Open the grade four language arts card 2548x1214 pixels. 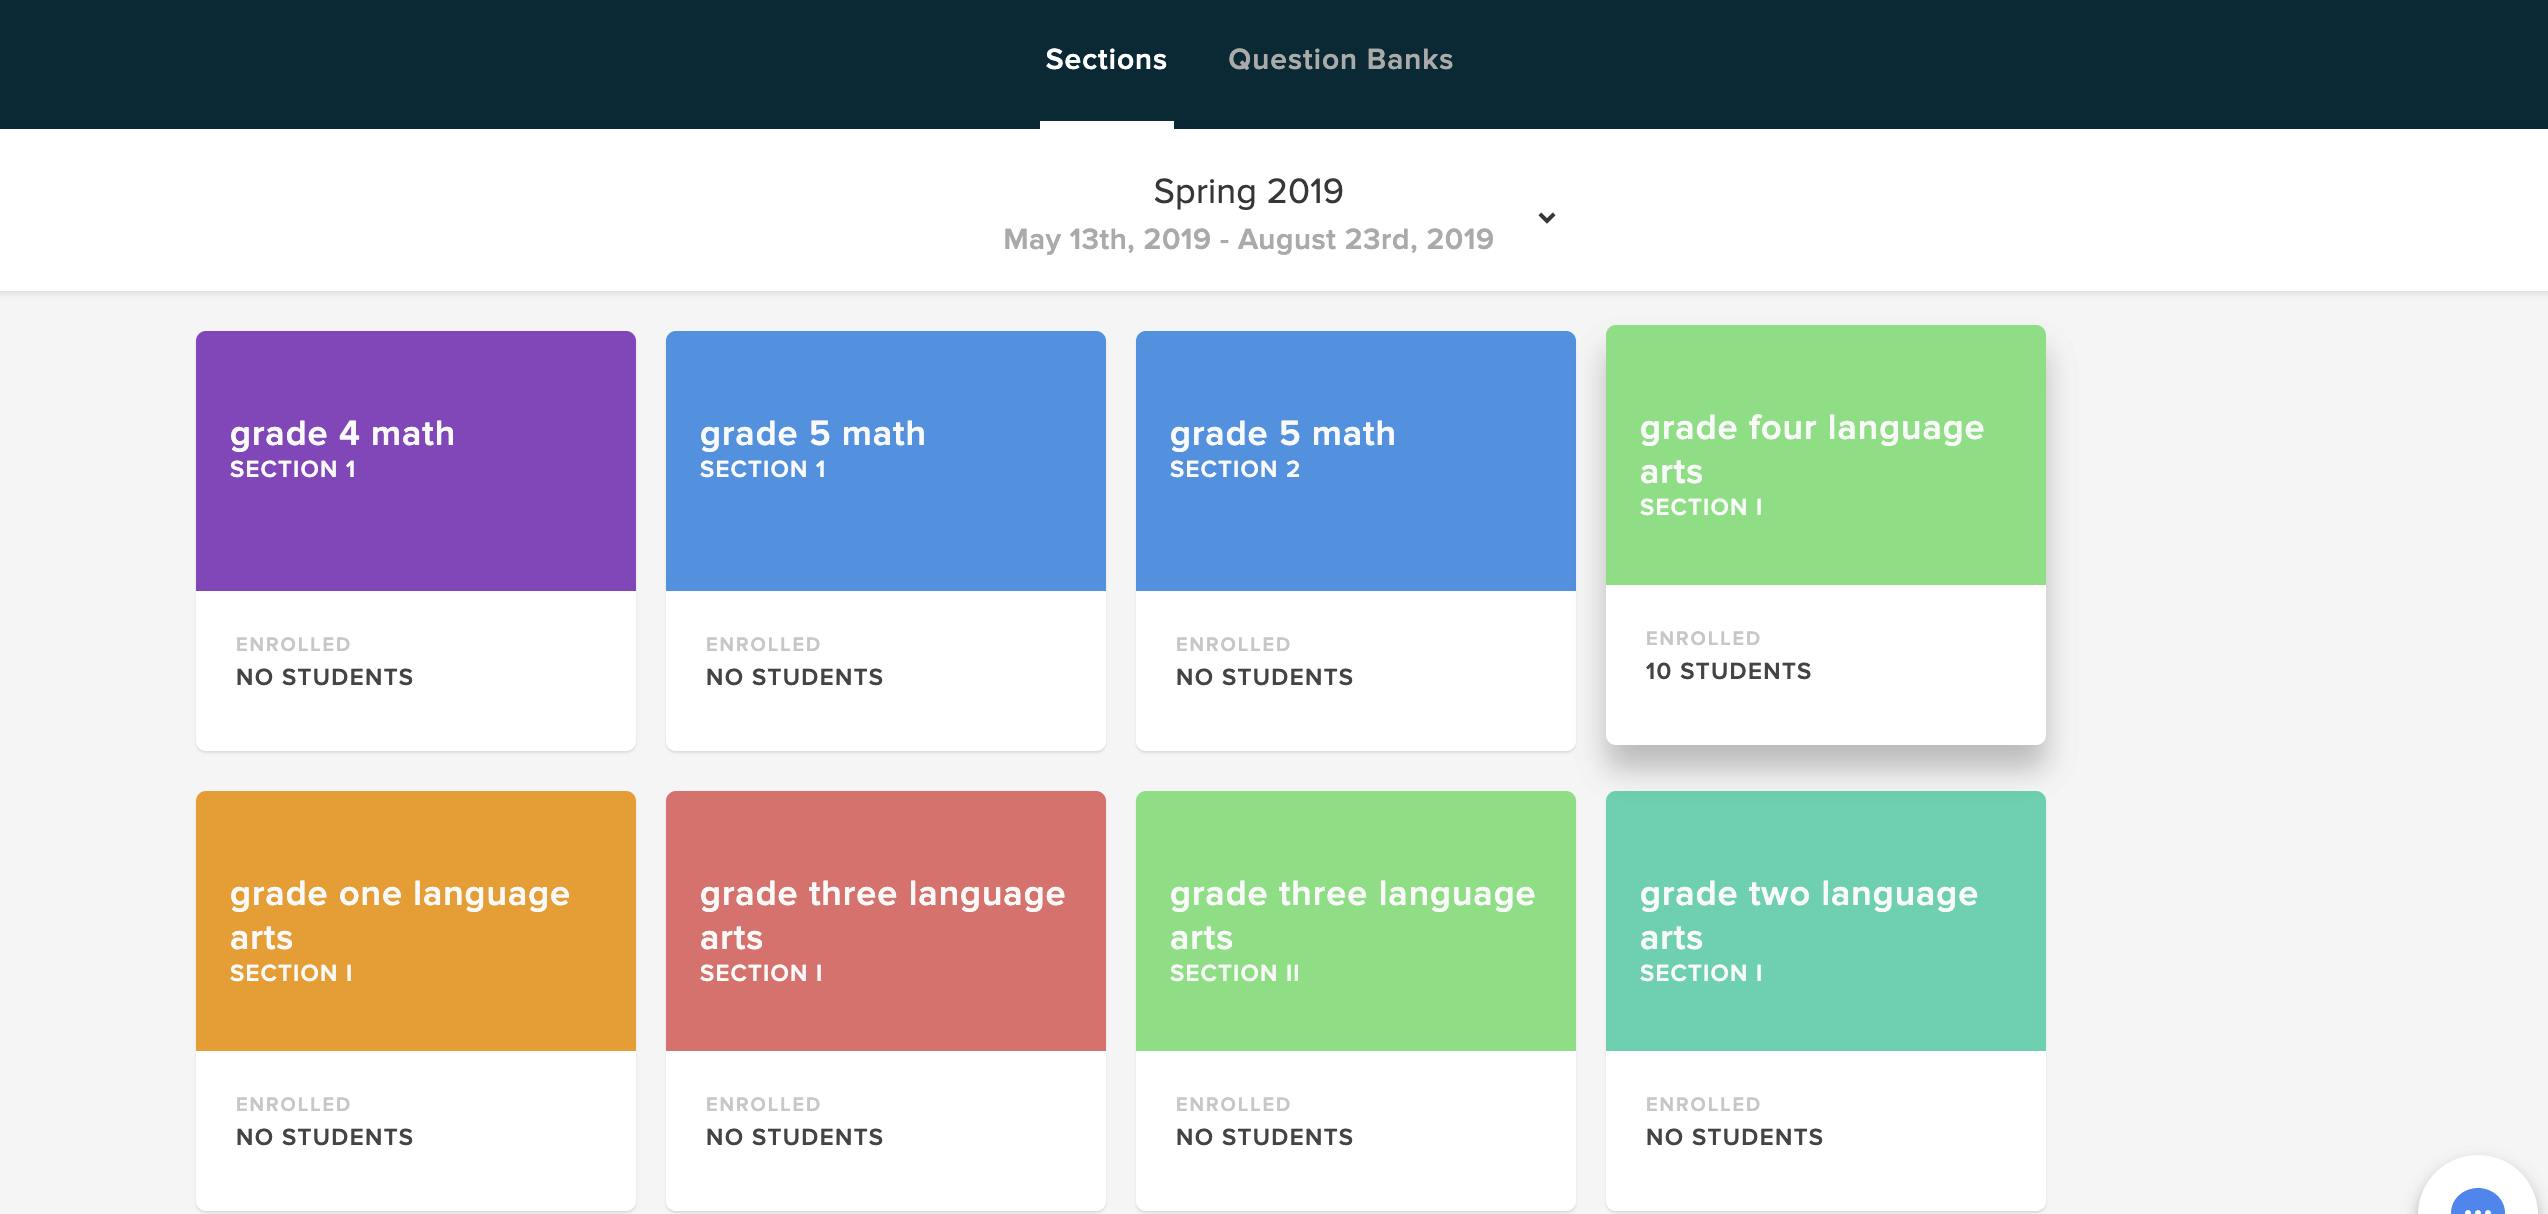pyautogui.click(x=1826, y=535)
